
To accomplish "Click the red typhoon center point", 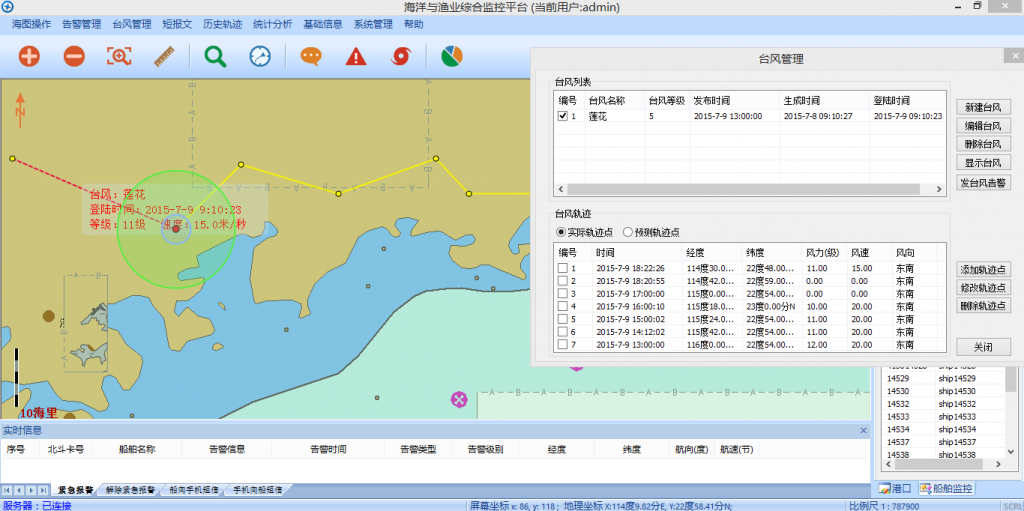I will click(x=176, y=229).
